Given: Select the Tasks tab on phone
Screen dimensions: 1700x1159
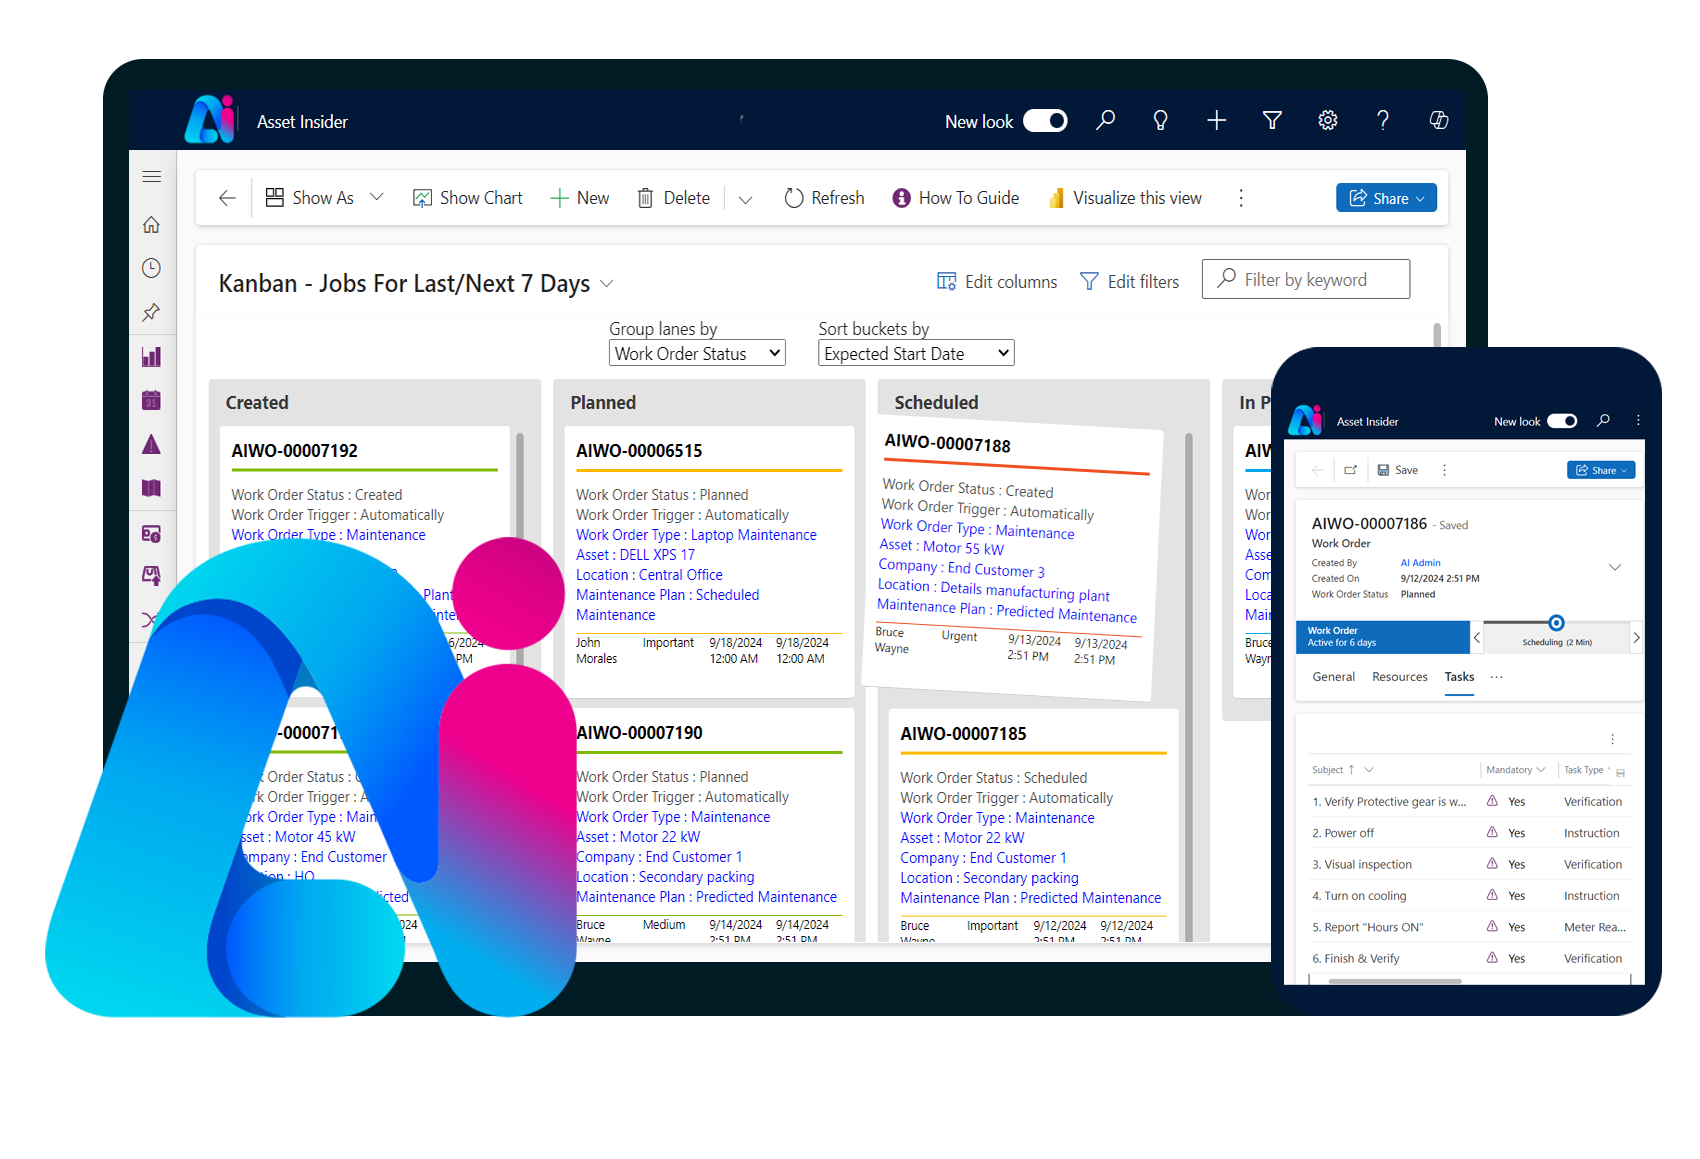Looking at the screenshot, I should coord(1459,677).
